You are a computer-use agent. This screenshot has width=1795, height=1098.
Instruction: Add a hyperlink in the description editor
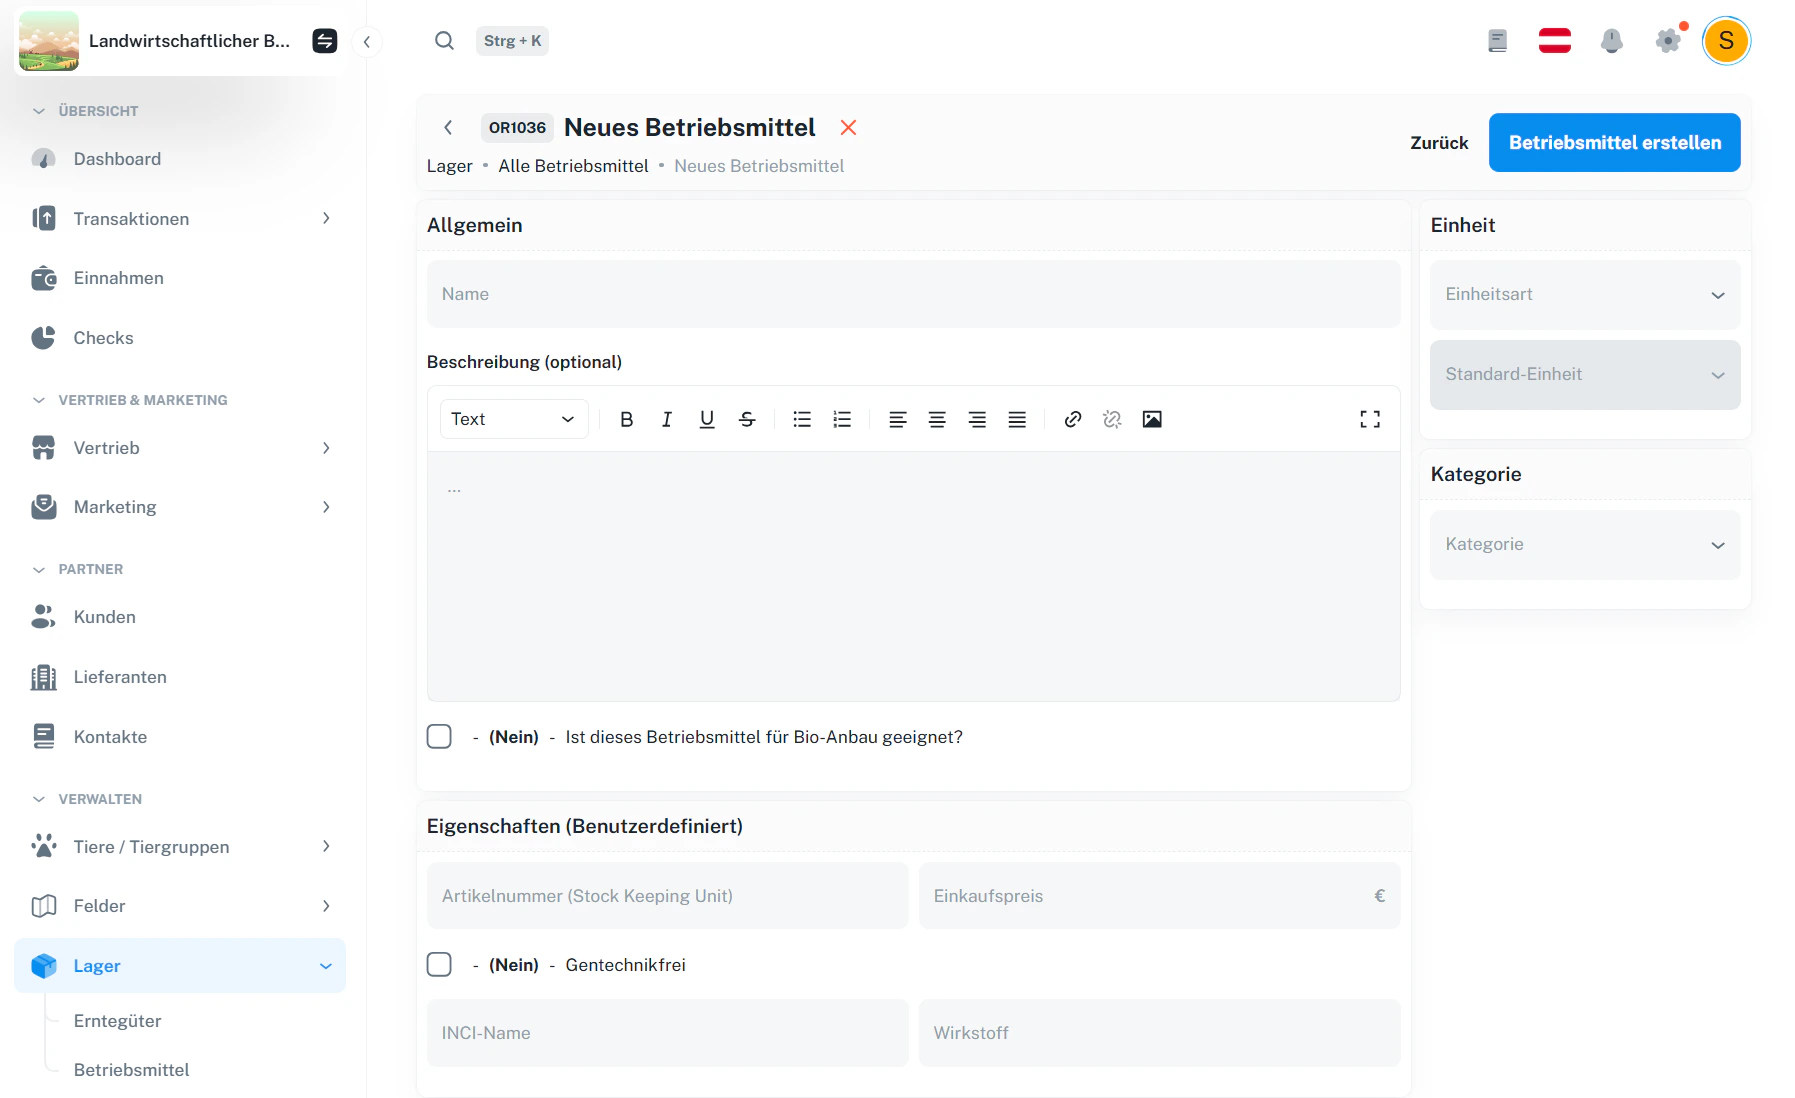1072,419
